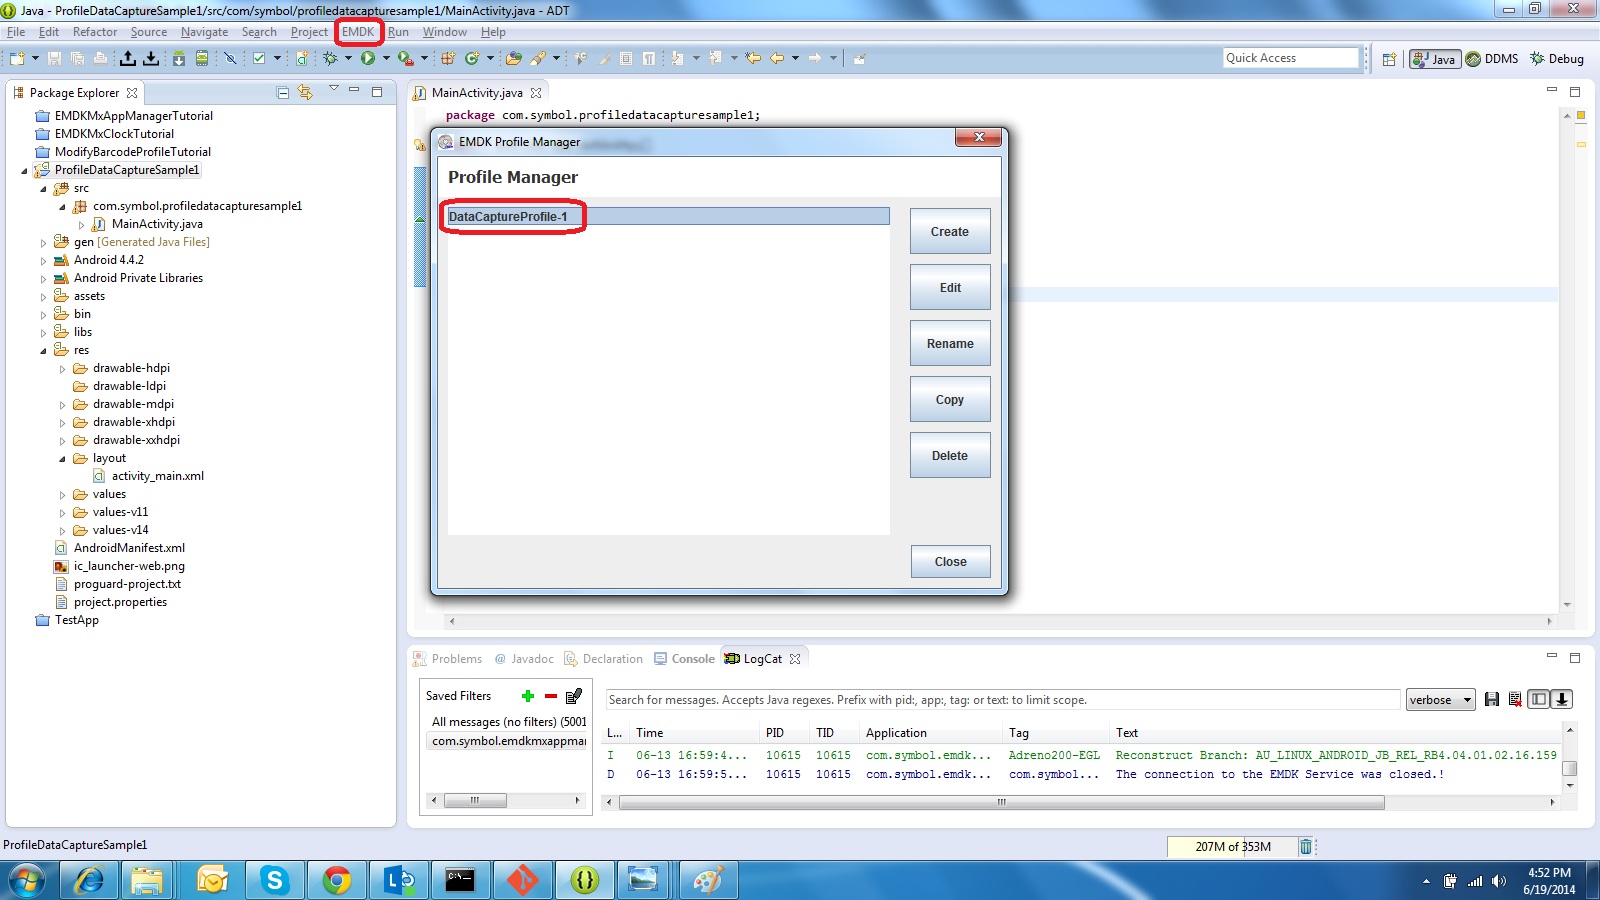
Task: Click the Open Perspective icon
Action: point(1389,59)
